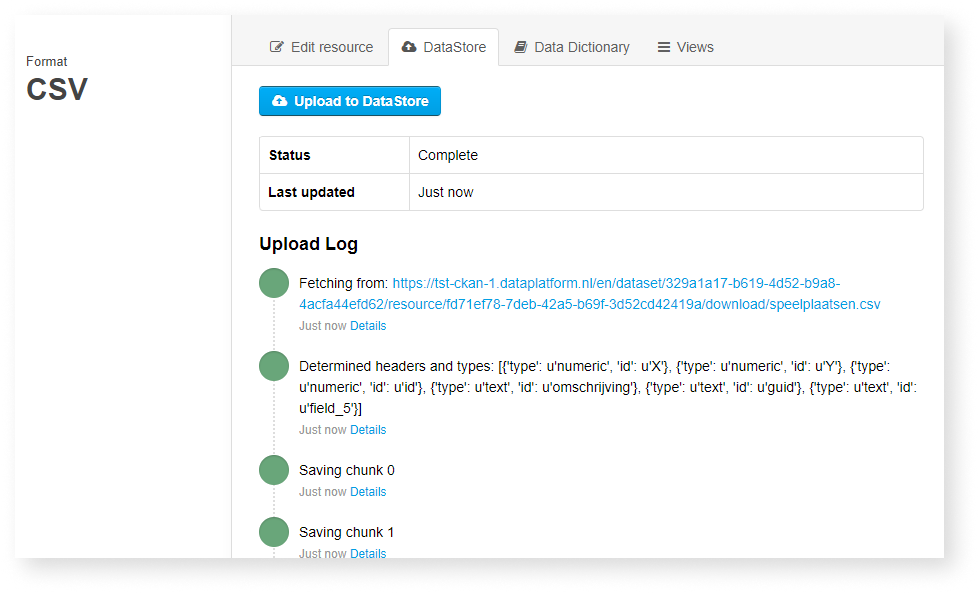Click the book icon on Data Dictionary tab
979x593 pixels.
coord(521,47)
